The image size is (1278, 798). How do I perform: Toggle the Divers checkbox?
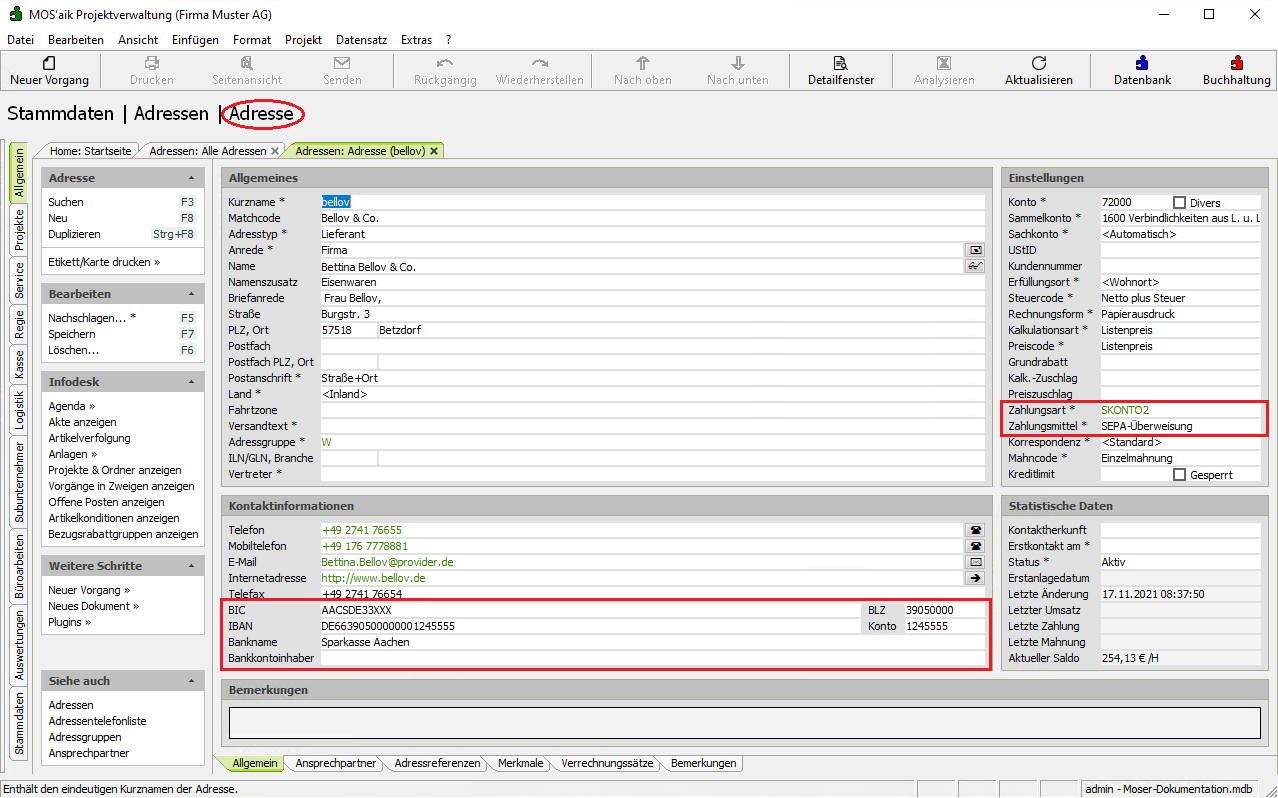1179,202
